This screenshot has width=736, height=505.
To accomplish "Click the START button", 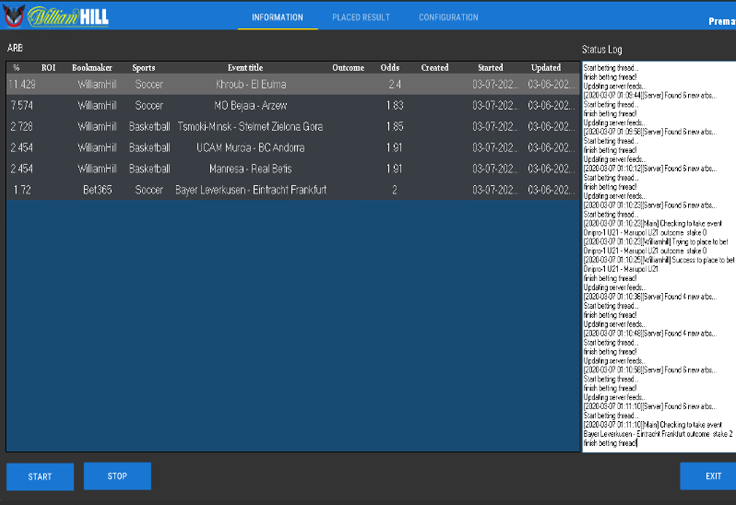I will pos(40,476).
